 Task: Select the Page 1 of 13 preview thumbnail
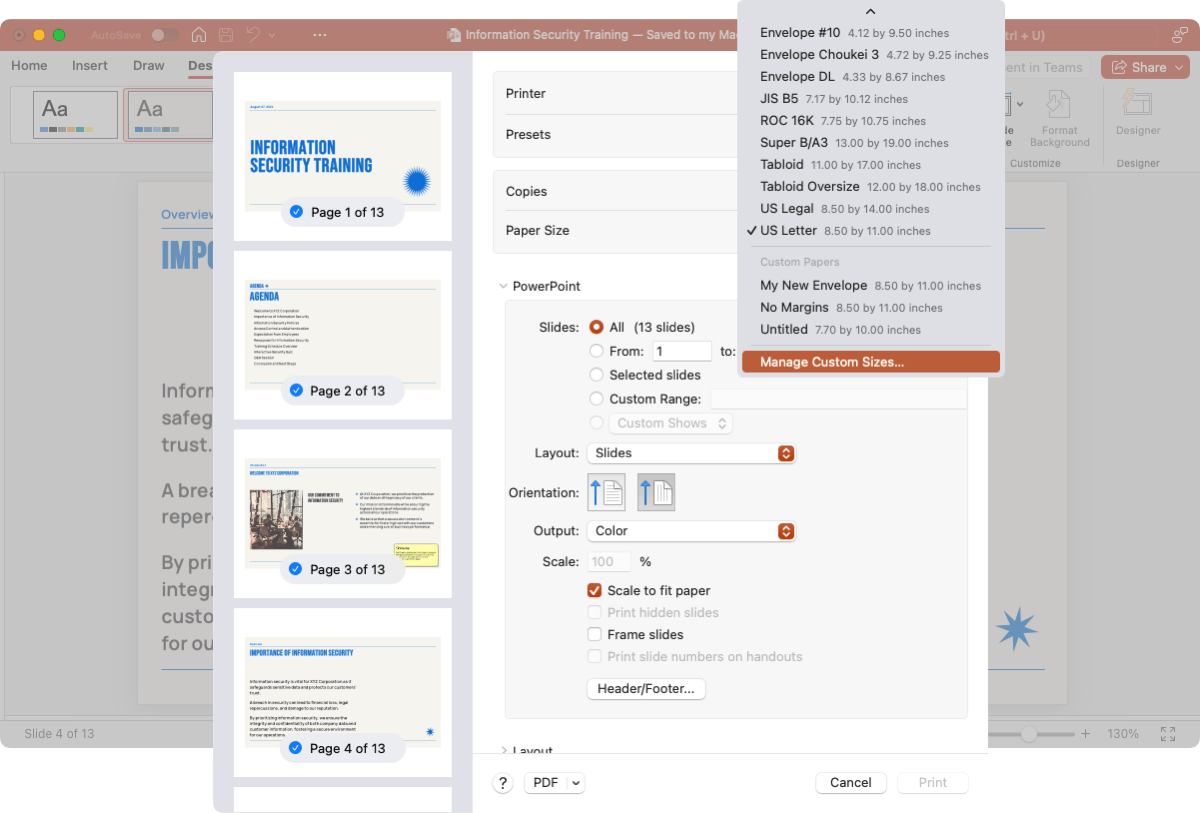pyautogui.click(x=343, y=156)
